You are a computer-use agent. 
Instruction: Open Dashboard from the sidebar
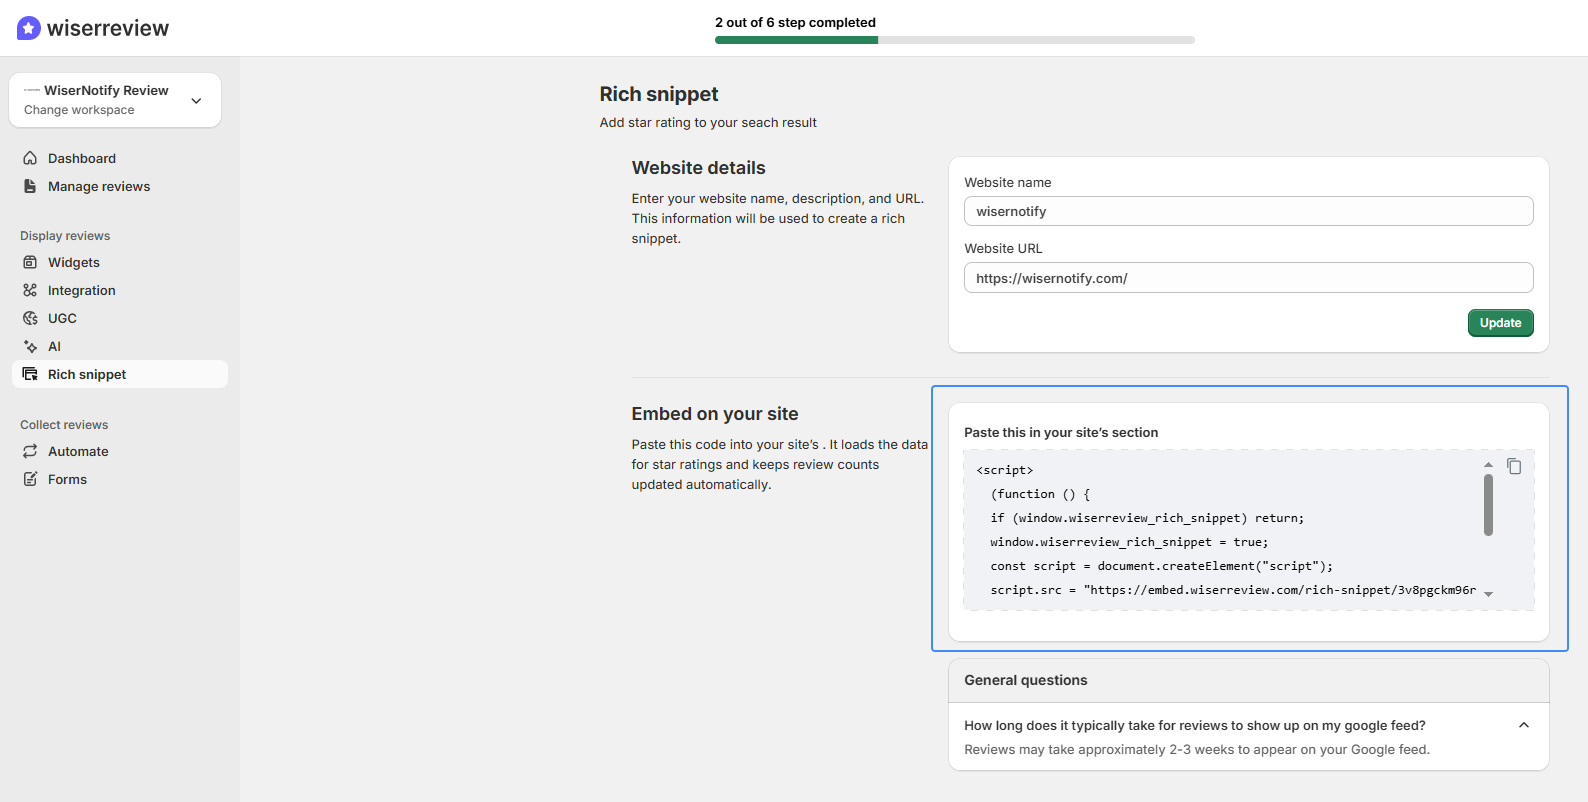[x=82, y=158]
